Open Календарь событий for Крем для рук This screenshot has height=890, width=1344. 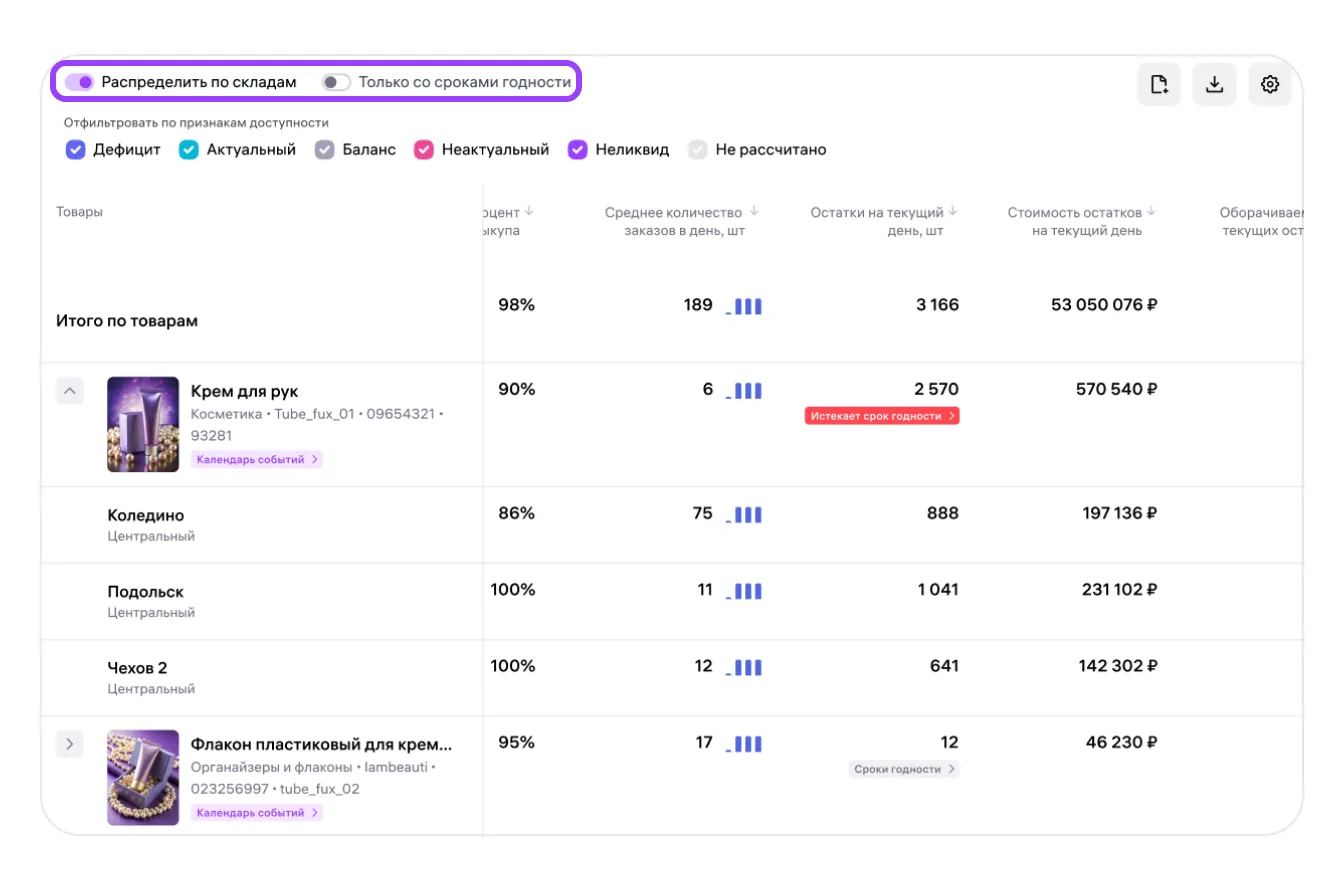[x=257, y=460]
